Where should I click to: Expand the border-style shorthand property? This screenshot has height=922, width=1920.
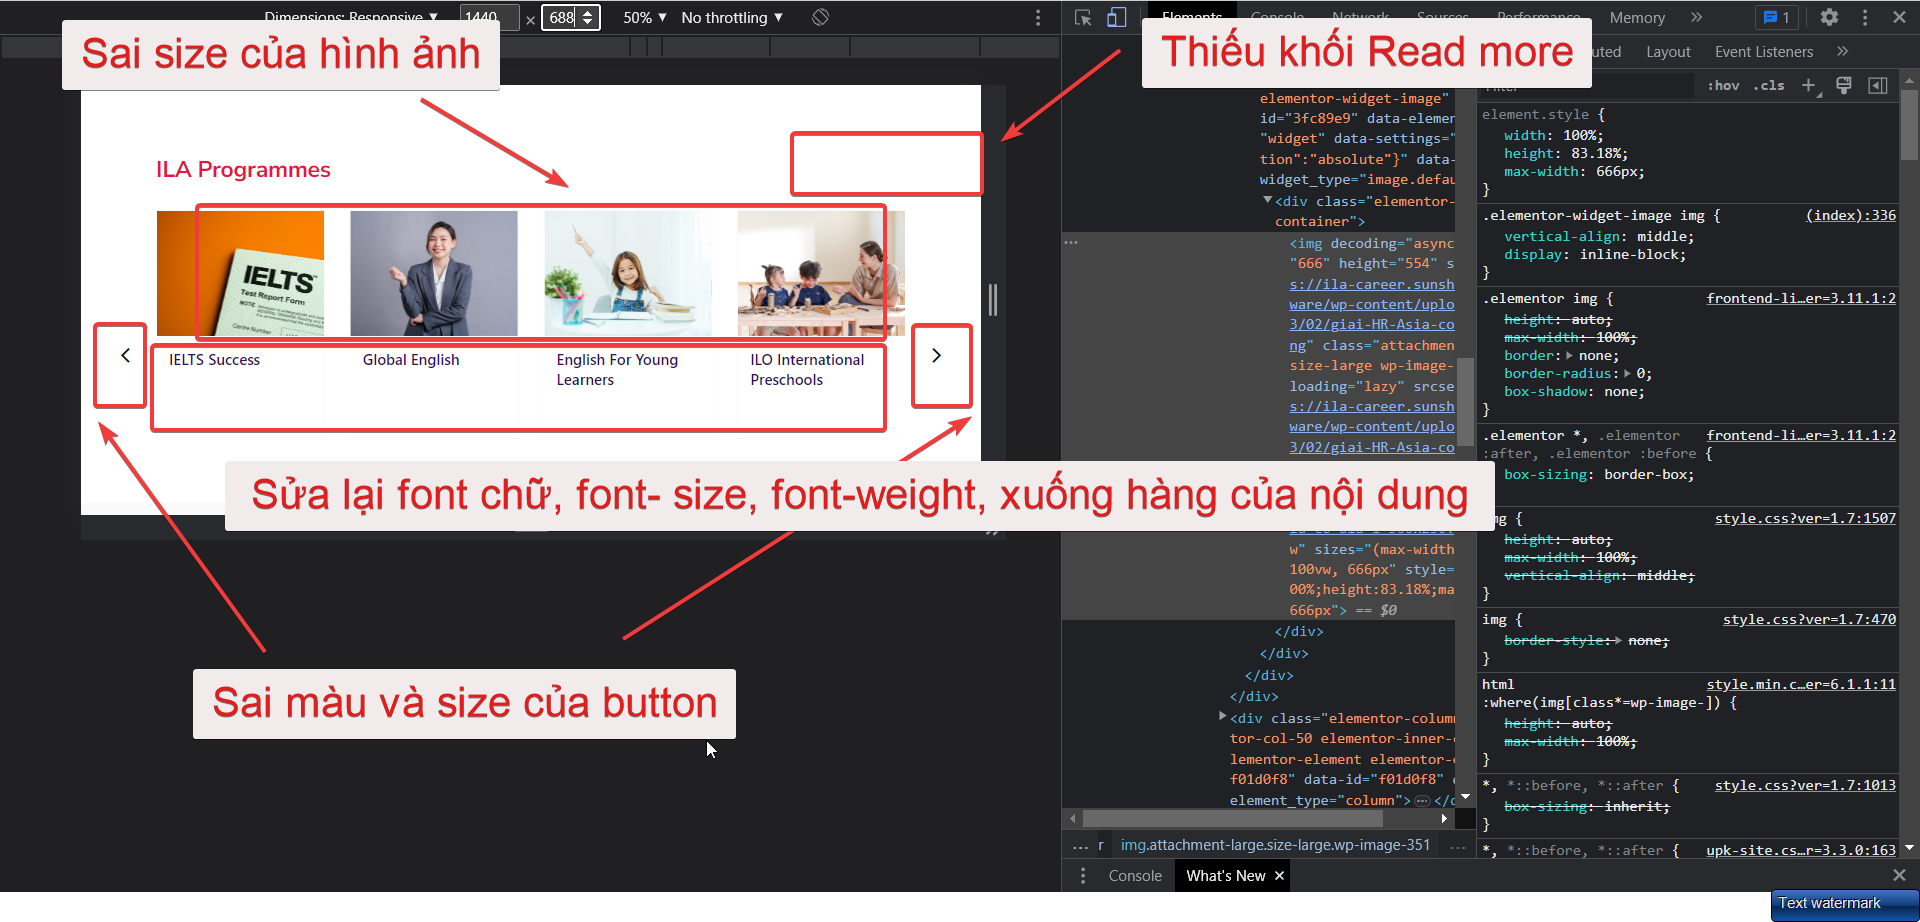(x=1618, y=641)
